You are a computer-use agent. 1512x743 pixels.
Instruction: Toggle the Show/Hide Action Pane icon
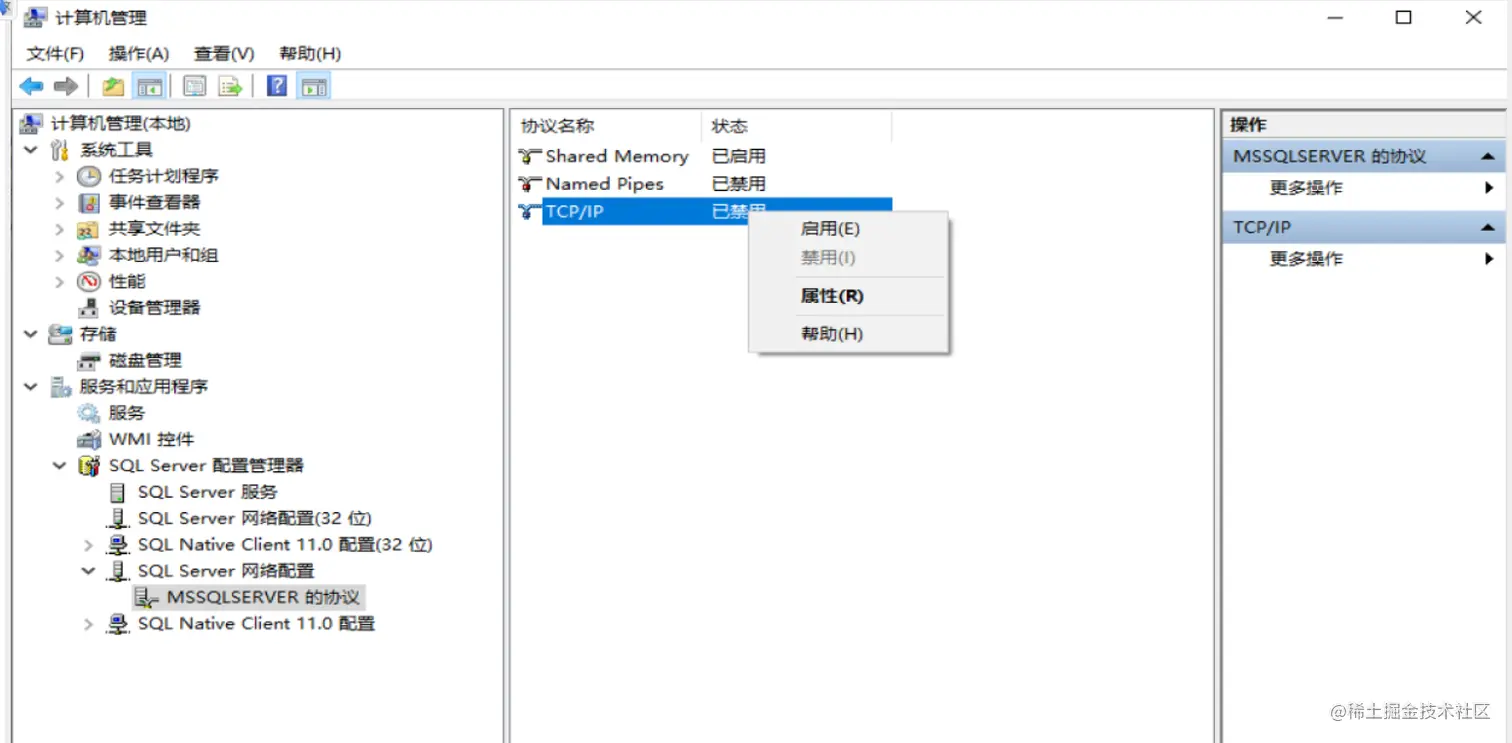314,87
